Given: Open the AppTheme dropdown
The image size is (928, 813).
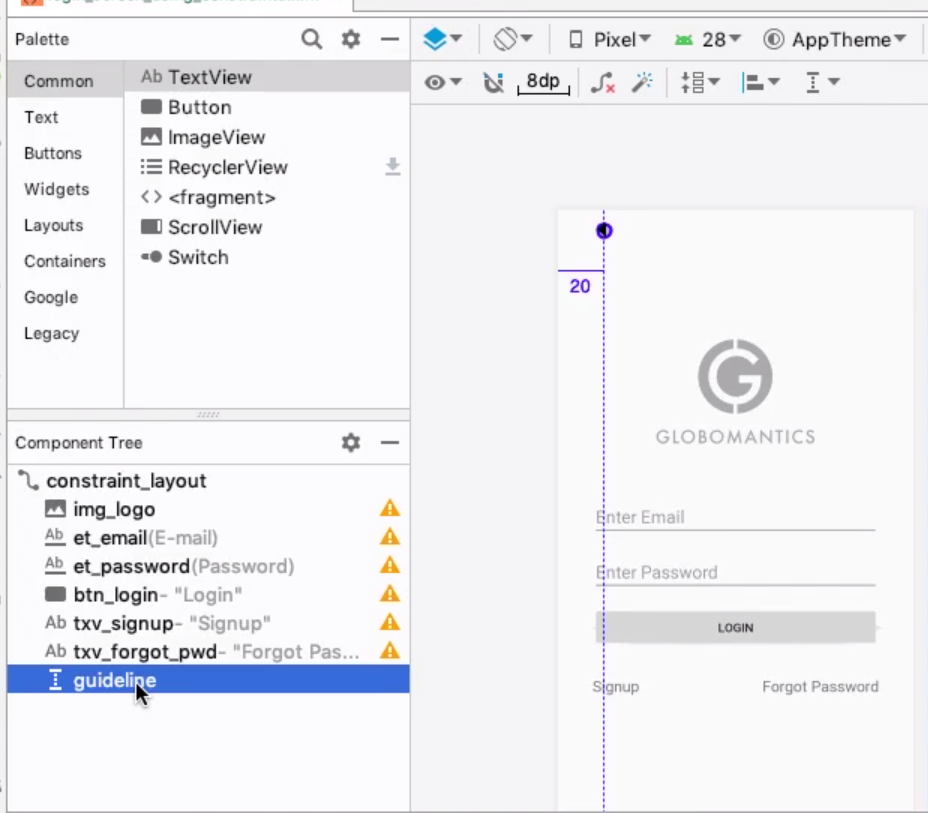Looking at the screenshot, I should click(x=834, y=40).
